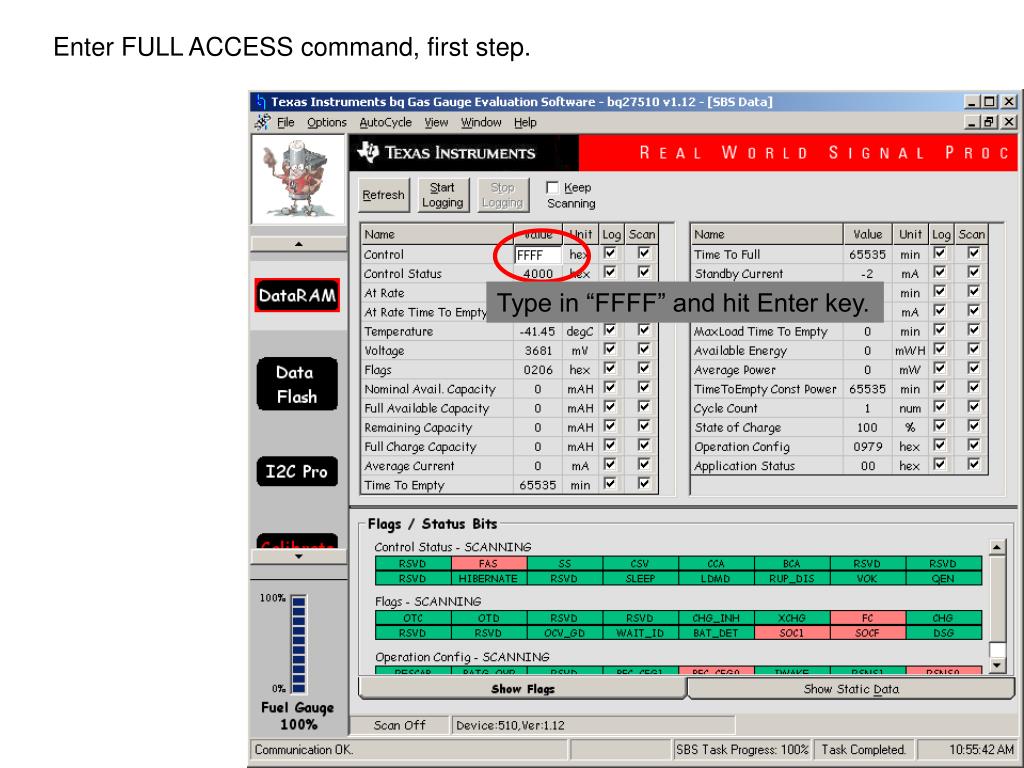Click the left table Name column header
1024x768 pixels.
pyautogui.click(x=437, y=234)
